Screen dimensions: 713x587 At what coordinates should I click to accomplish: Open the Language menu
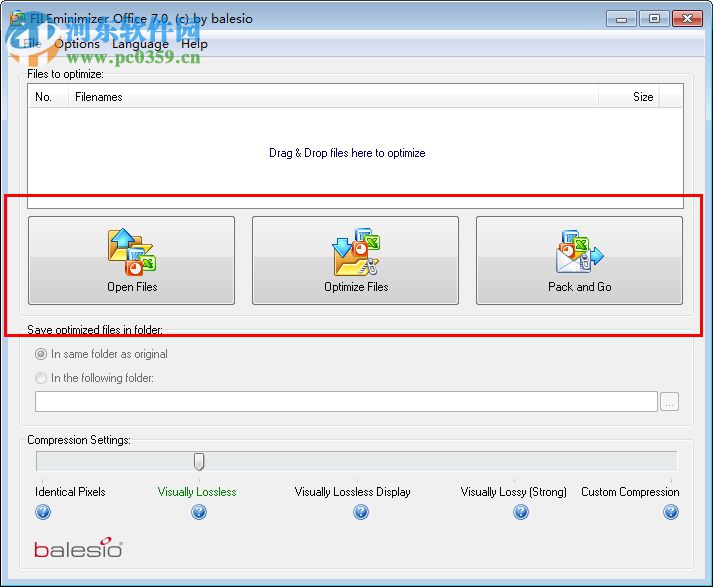[x=140, y=44]
